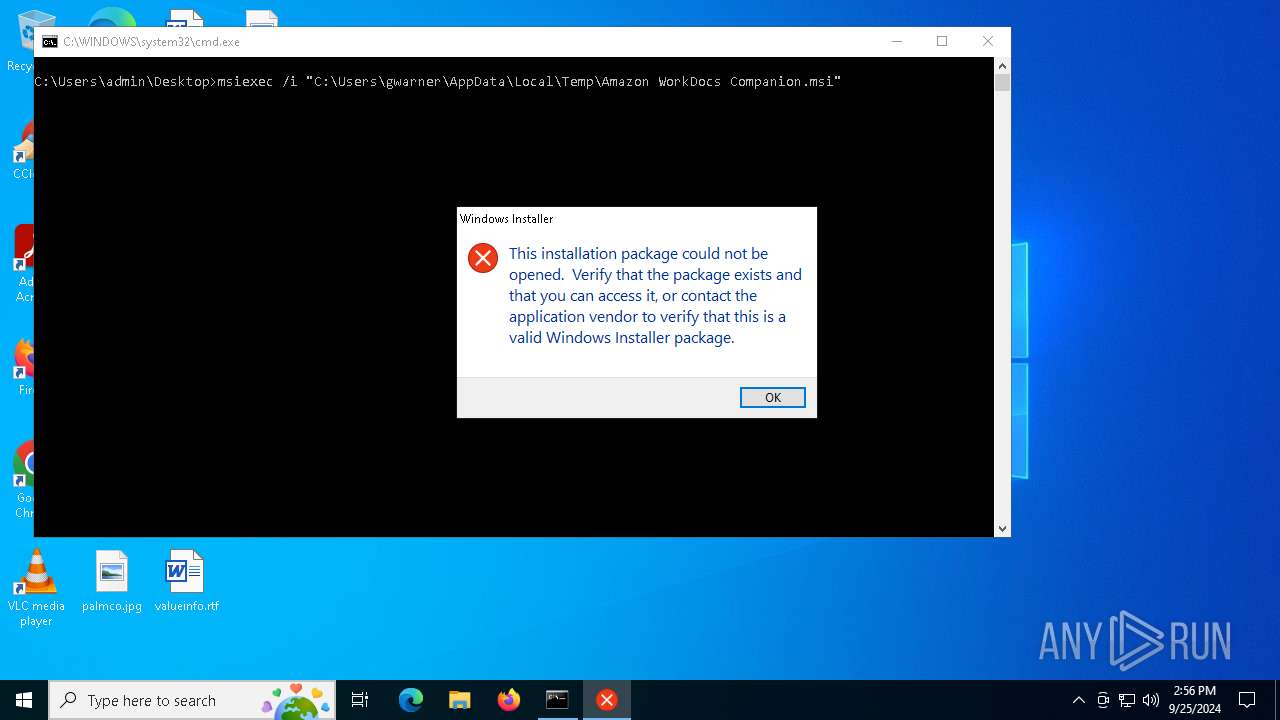Open the clock showing 2:56 PM
Image resolution: width=1280 pixels, height=720 pixels.
tap(1194, 700)
